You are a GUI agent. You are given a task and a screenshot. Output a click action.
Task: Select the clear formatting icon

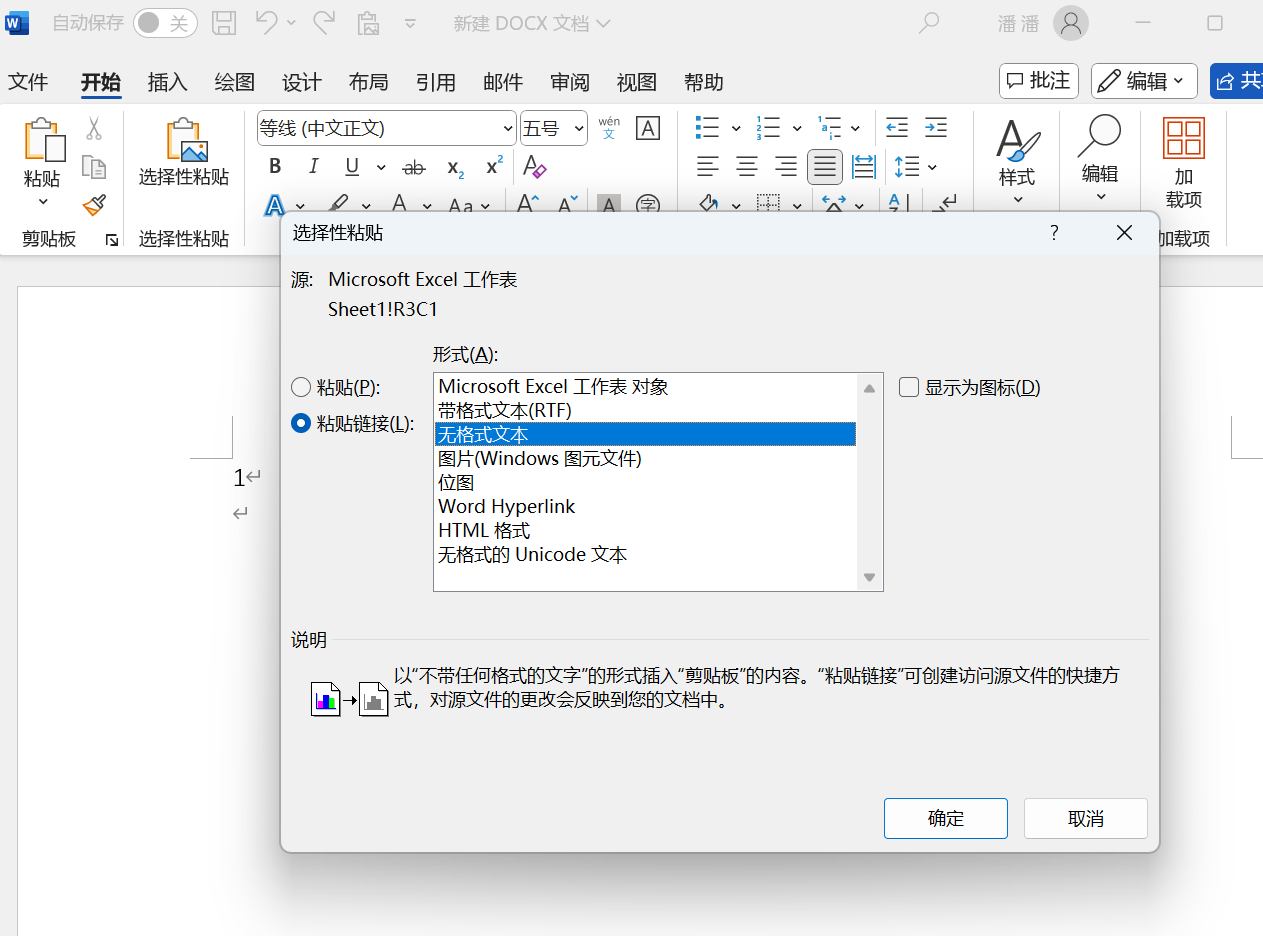(x=534, y=168)
